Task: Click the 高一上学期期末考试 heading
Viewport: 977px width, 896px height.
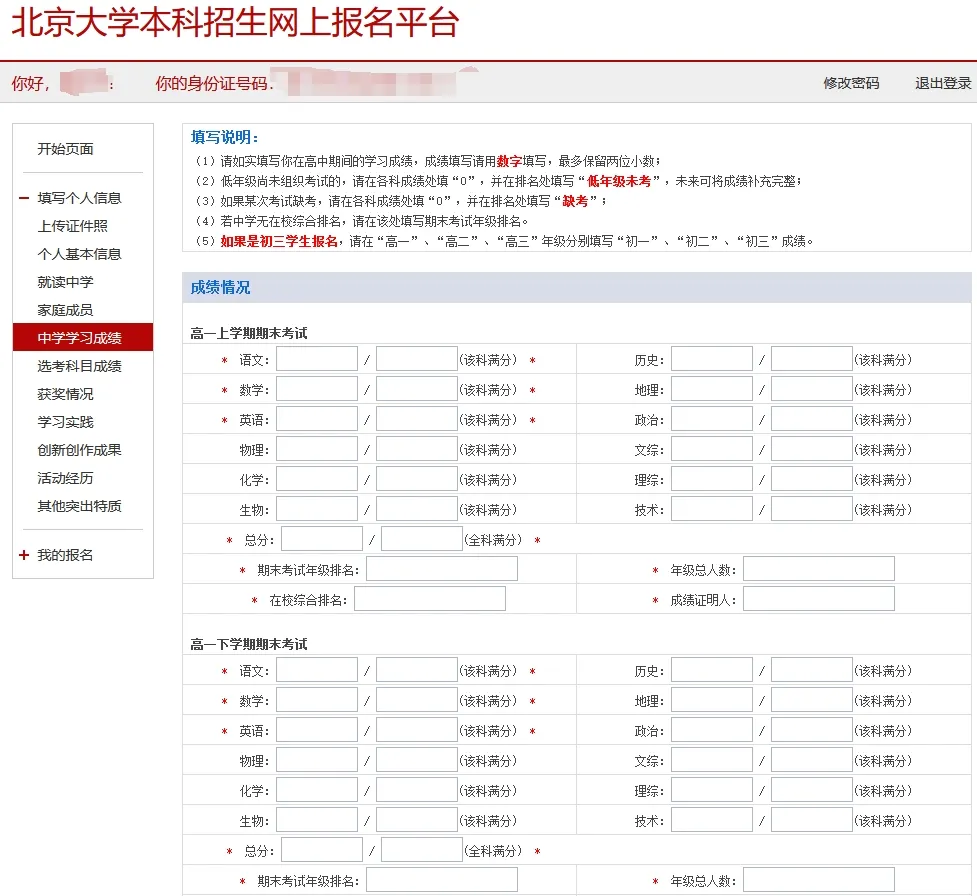Action: [x=249, y=333]
